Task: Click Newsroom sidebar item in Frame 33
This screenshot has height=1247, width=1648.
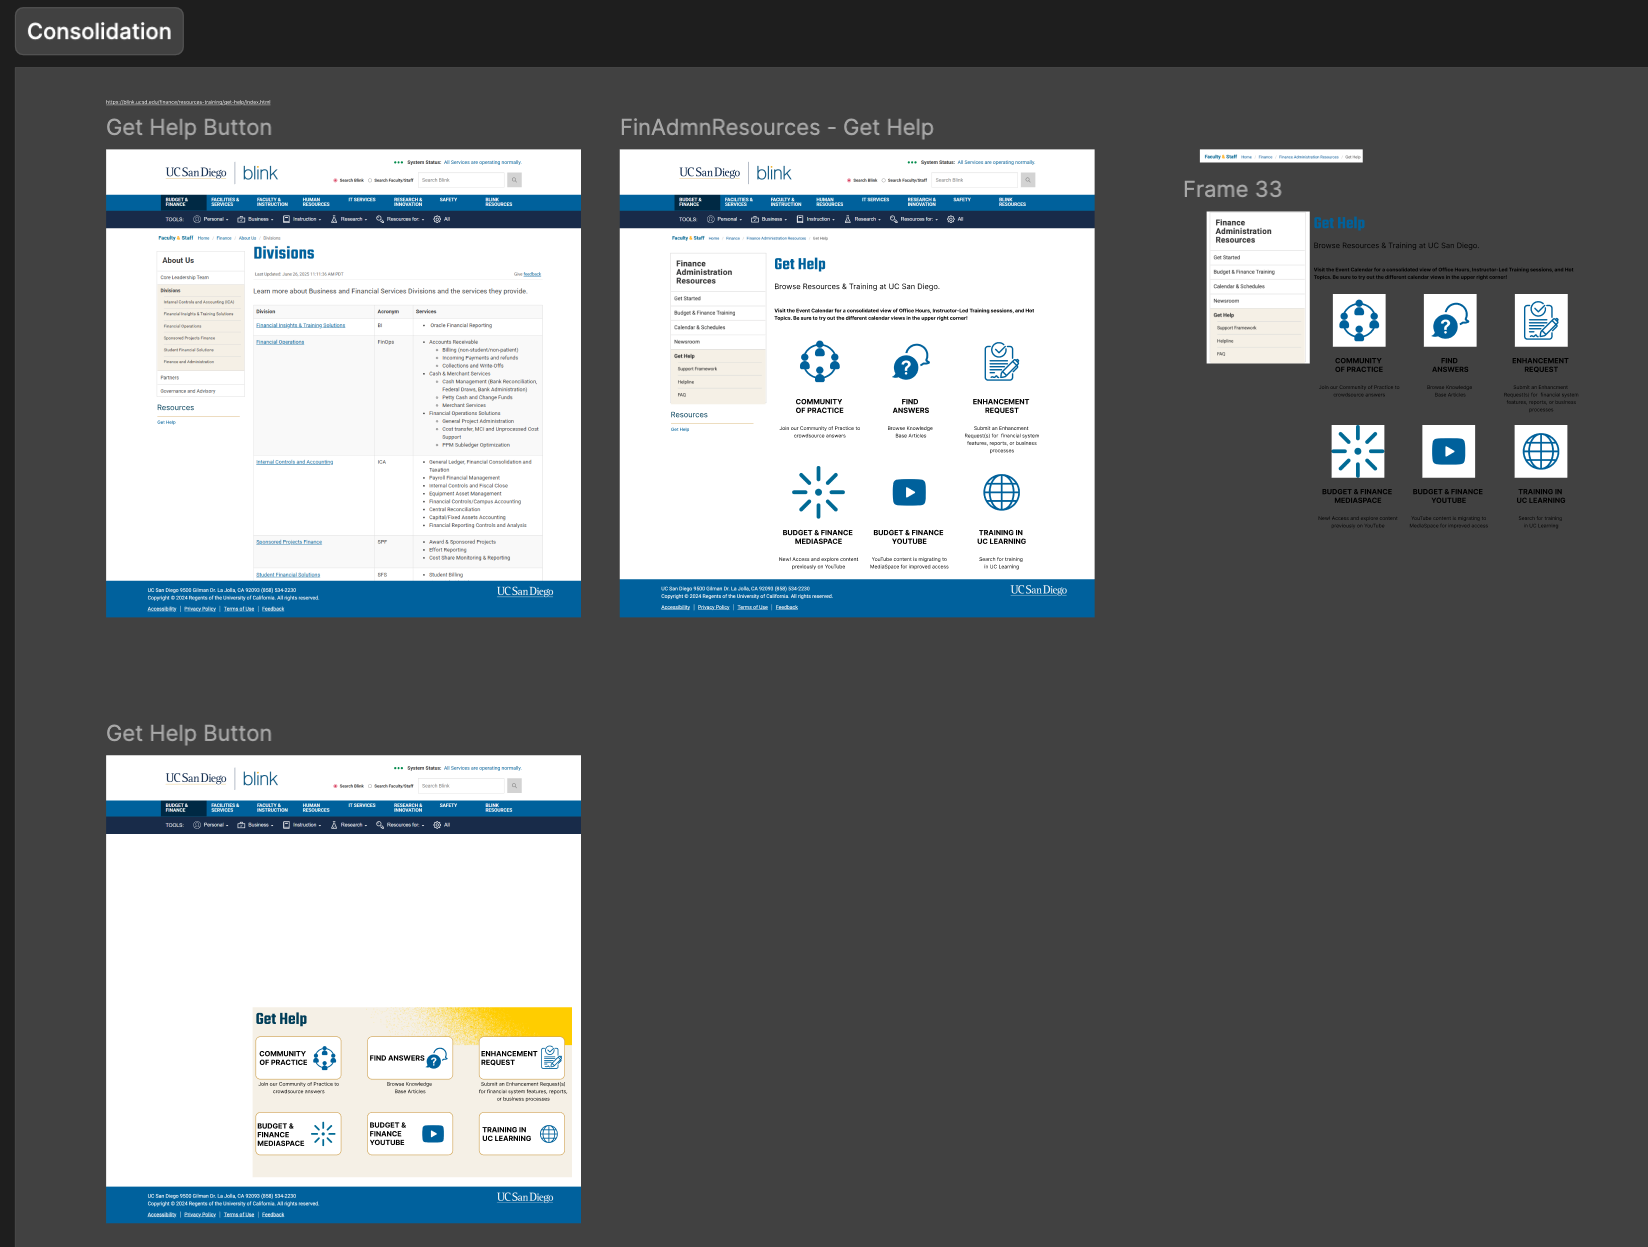Action: click(1258, 300)
